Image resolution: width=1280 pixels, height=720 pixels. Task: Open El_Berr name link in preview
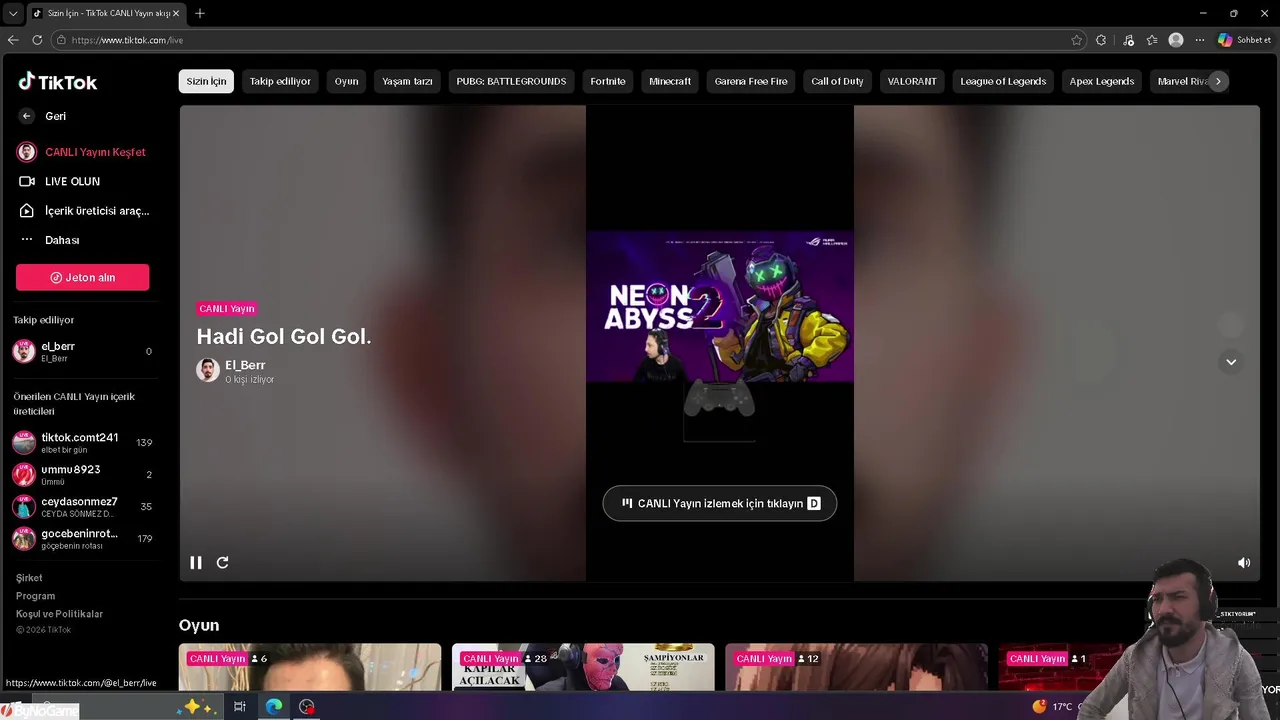[245, 365]
